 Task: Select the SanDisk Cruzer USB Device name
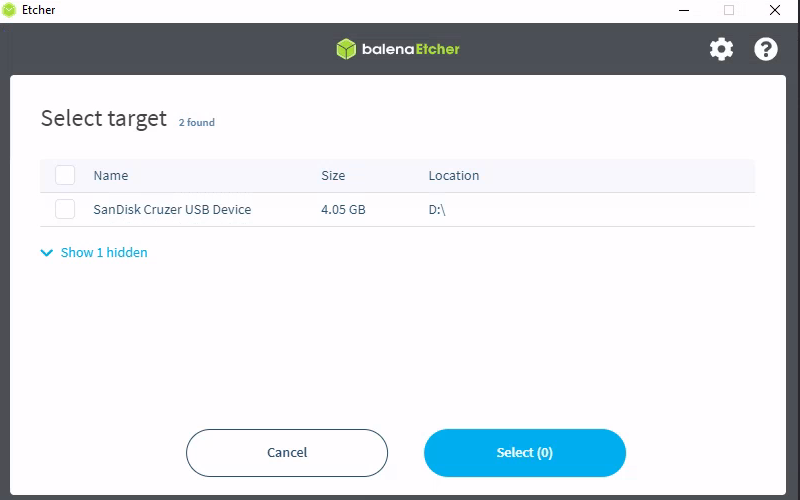pos(172,210)
